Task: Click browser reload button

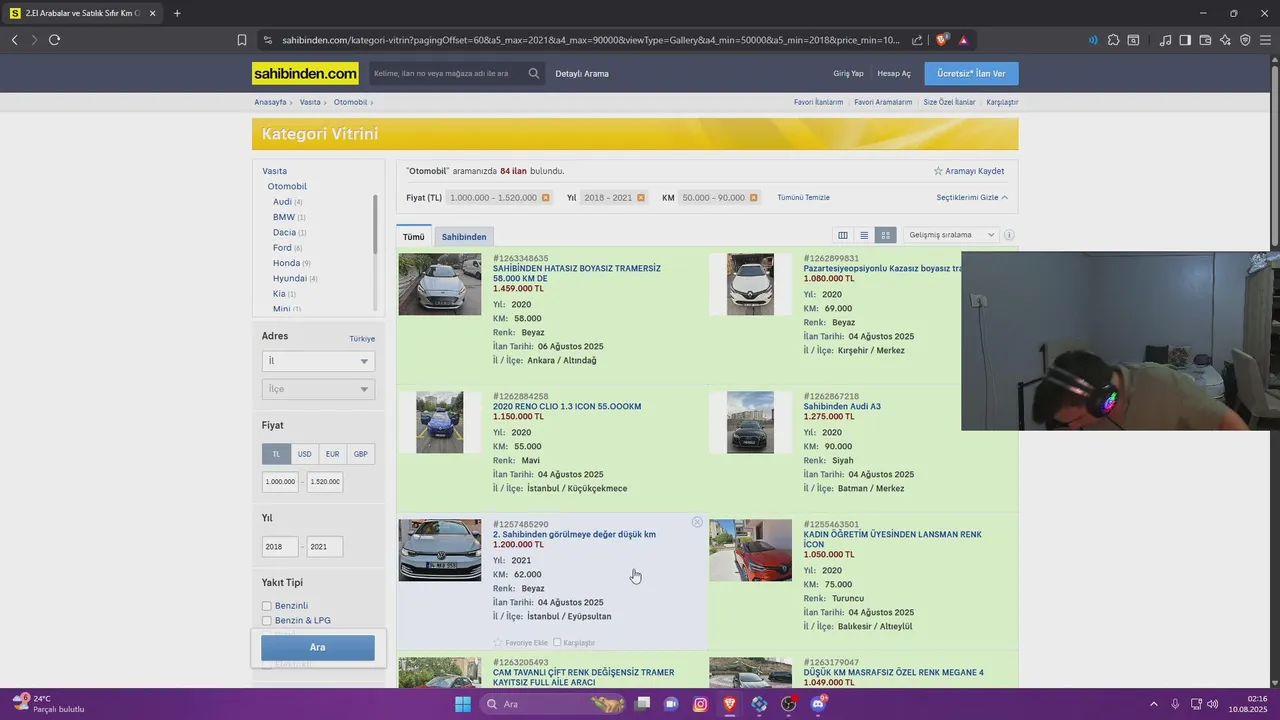Action: coord(54,40)
